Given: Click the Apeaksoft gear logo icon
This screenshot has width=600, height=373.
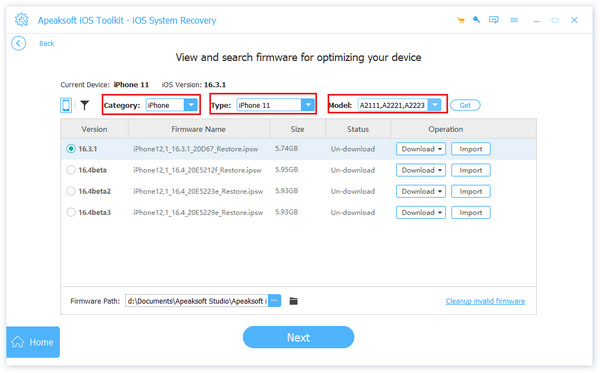Looking at the screenshot, I should (x=21, y=20).
